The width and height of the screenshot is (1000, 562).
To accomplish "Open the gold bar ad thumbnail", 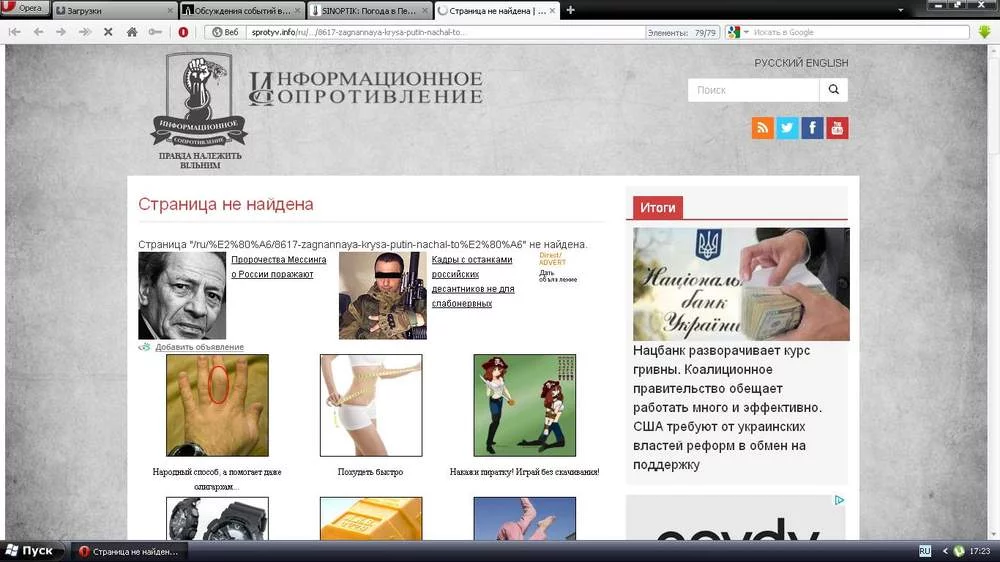I will 371,519.
